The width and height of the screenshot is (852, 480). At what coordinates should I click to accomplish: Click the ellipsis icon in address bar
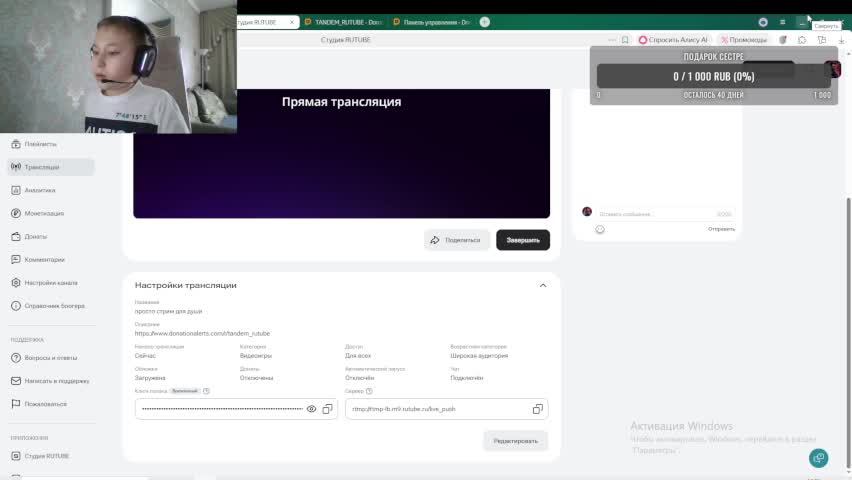tap(612, 40)
